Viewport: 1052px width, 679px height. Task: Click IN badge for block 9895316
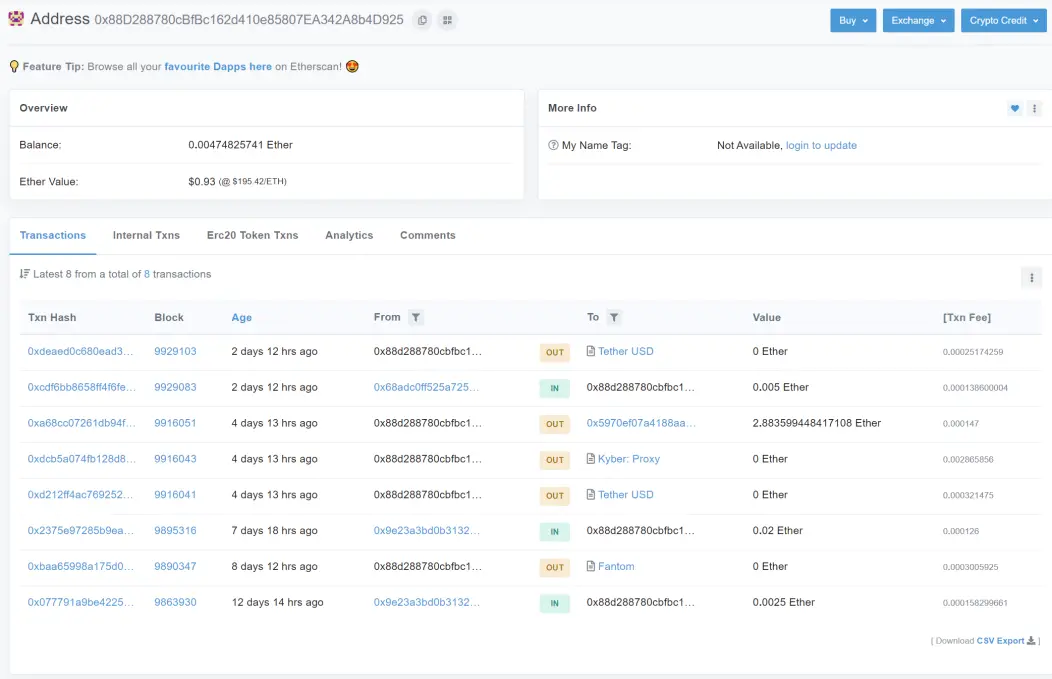[555, 531]
